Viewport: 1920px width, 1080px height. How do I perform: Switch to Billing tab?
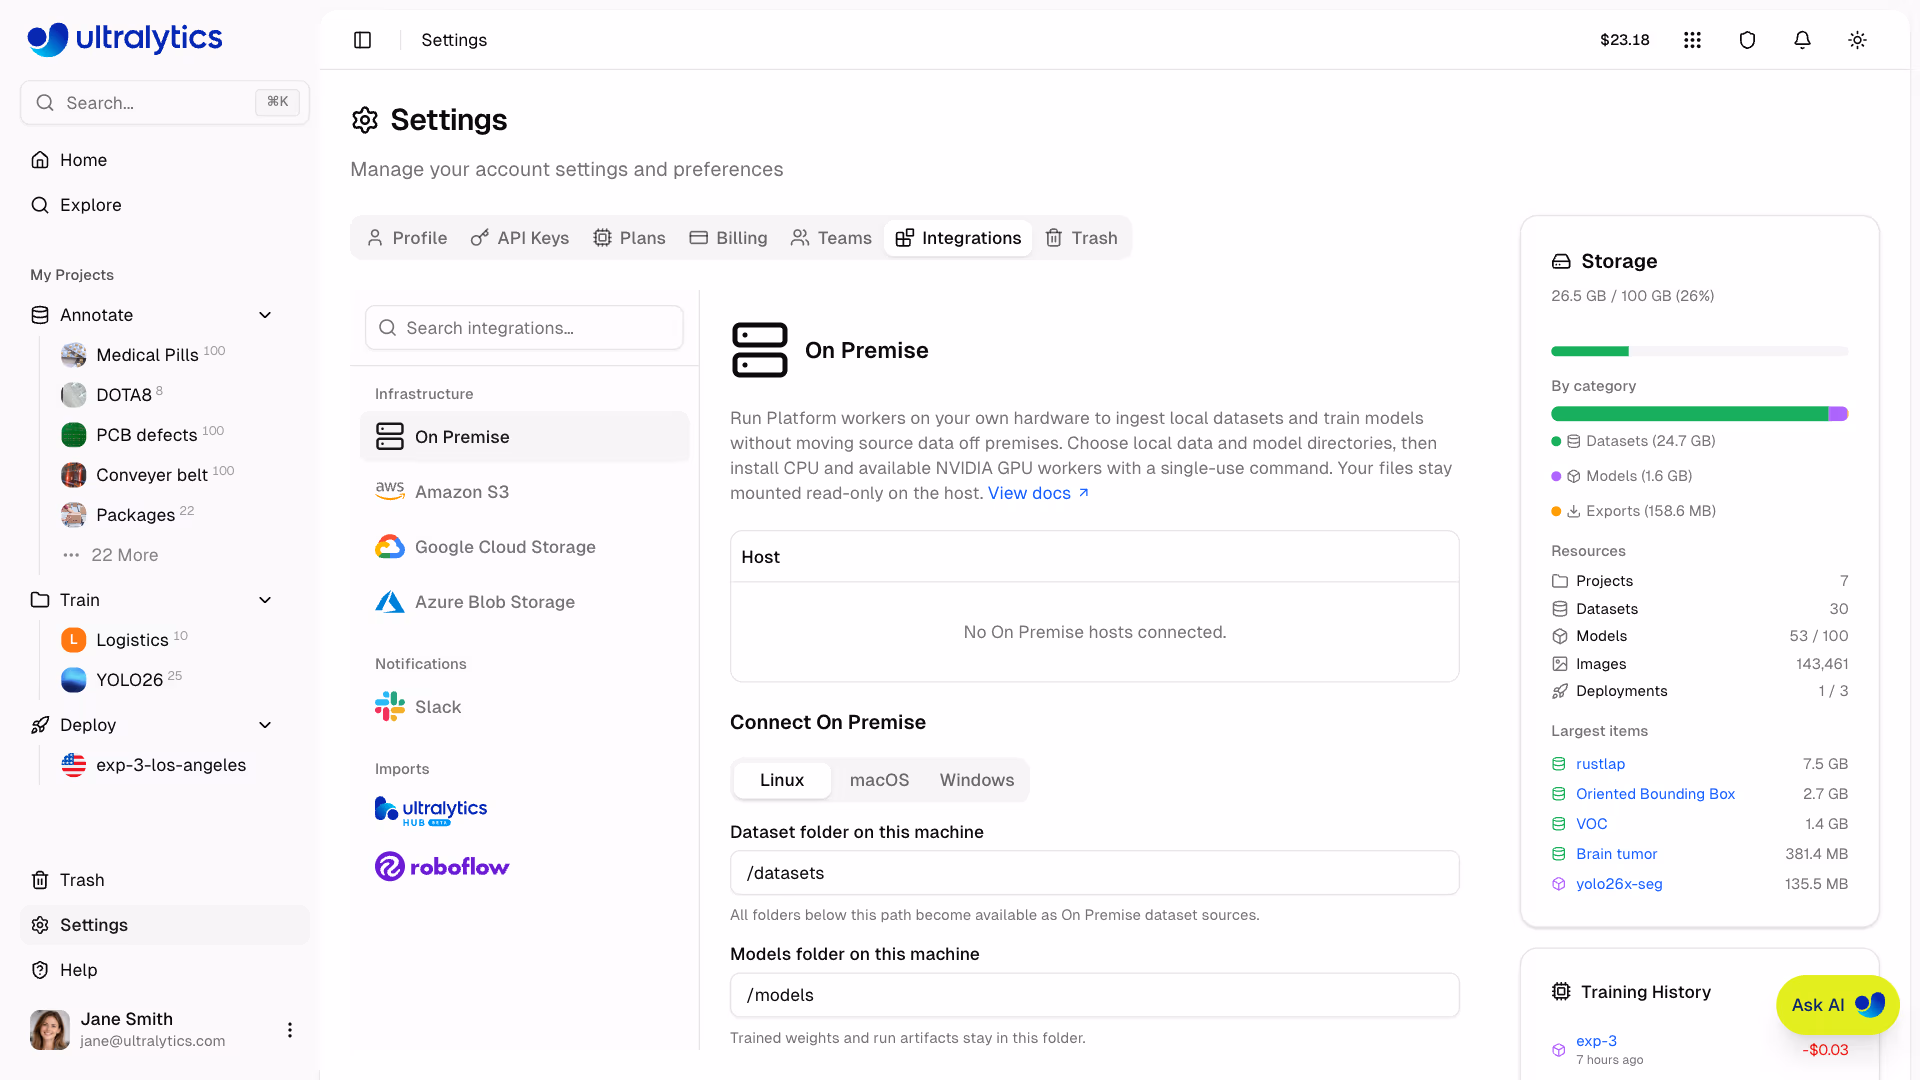(x=728, y=238)
